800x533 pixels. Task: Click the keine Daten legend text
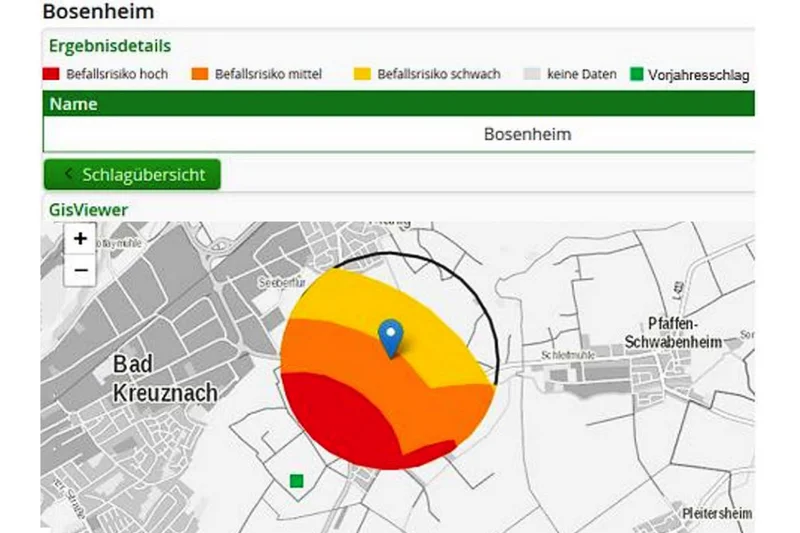click(582, 74)
